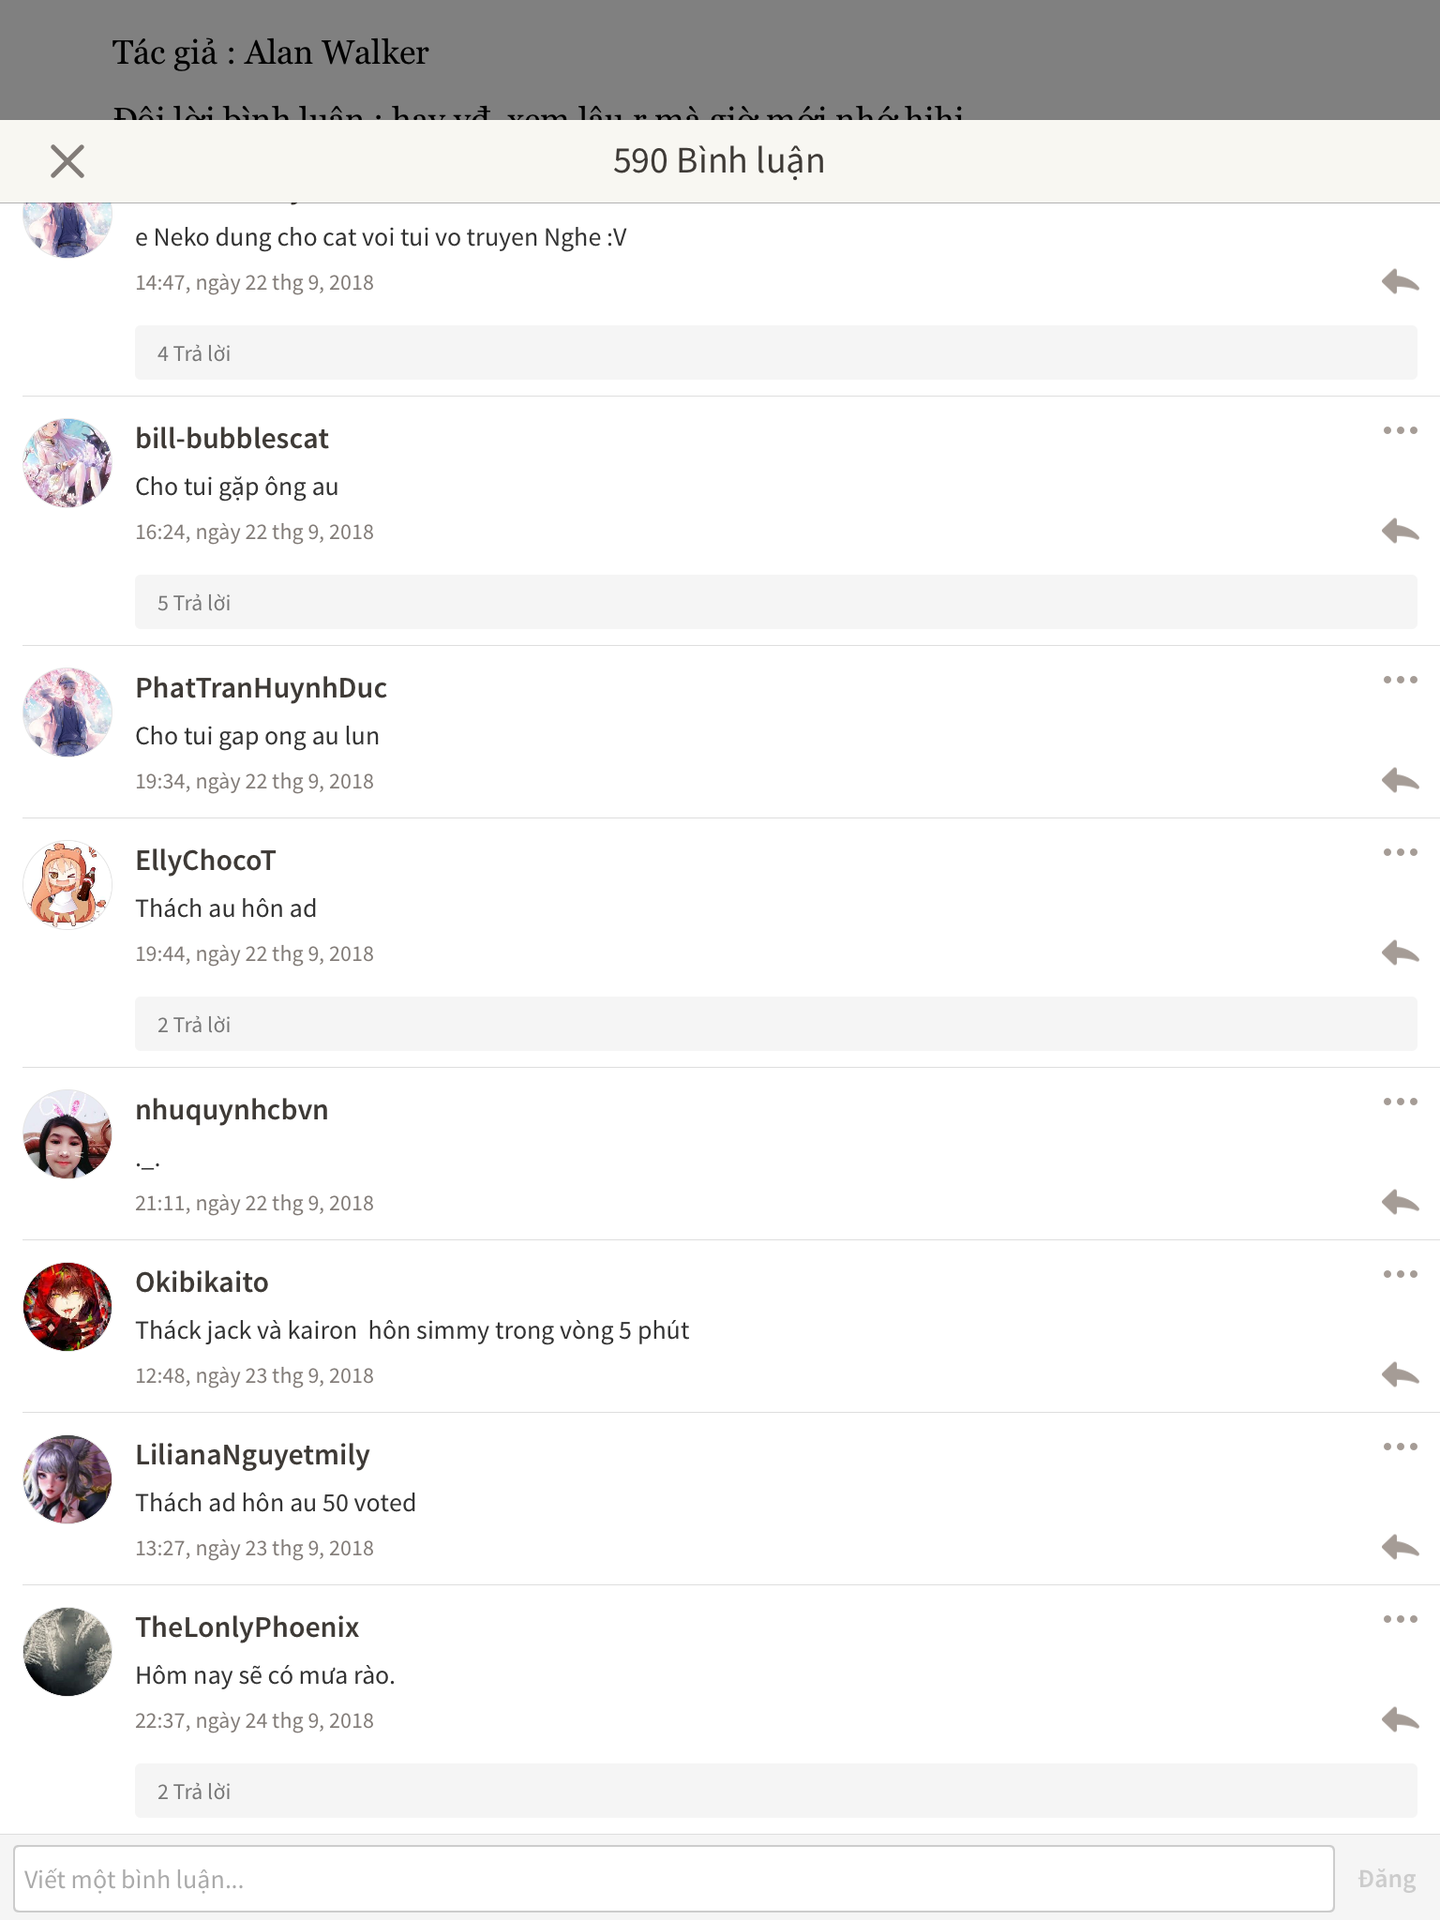This screenshot has height=1920, width=1440.
Task: Open bill-bubblescat's profile from username
Action: [232, 439]
